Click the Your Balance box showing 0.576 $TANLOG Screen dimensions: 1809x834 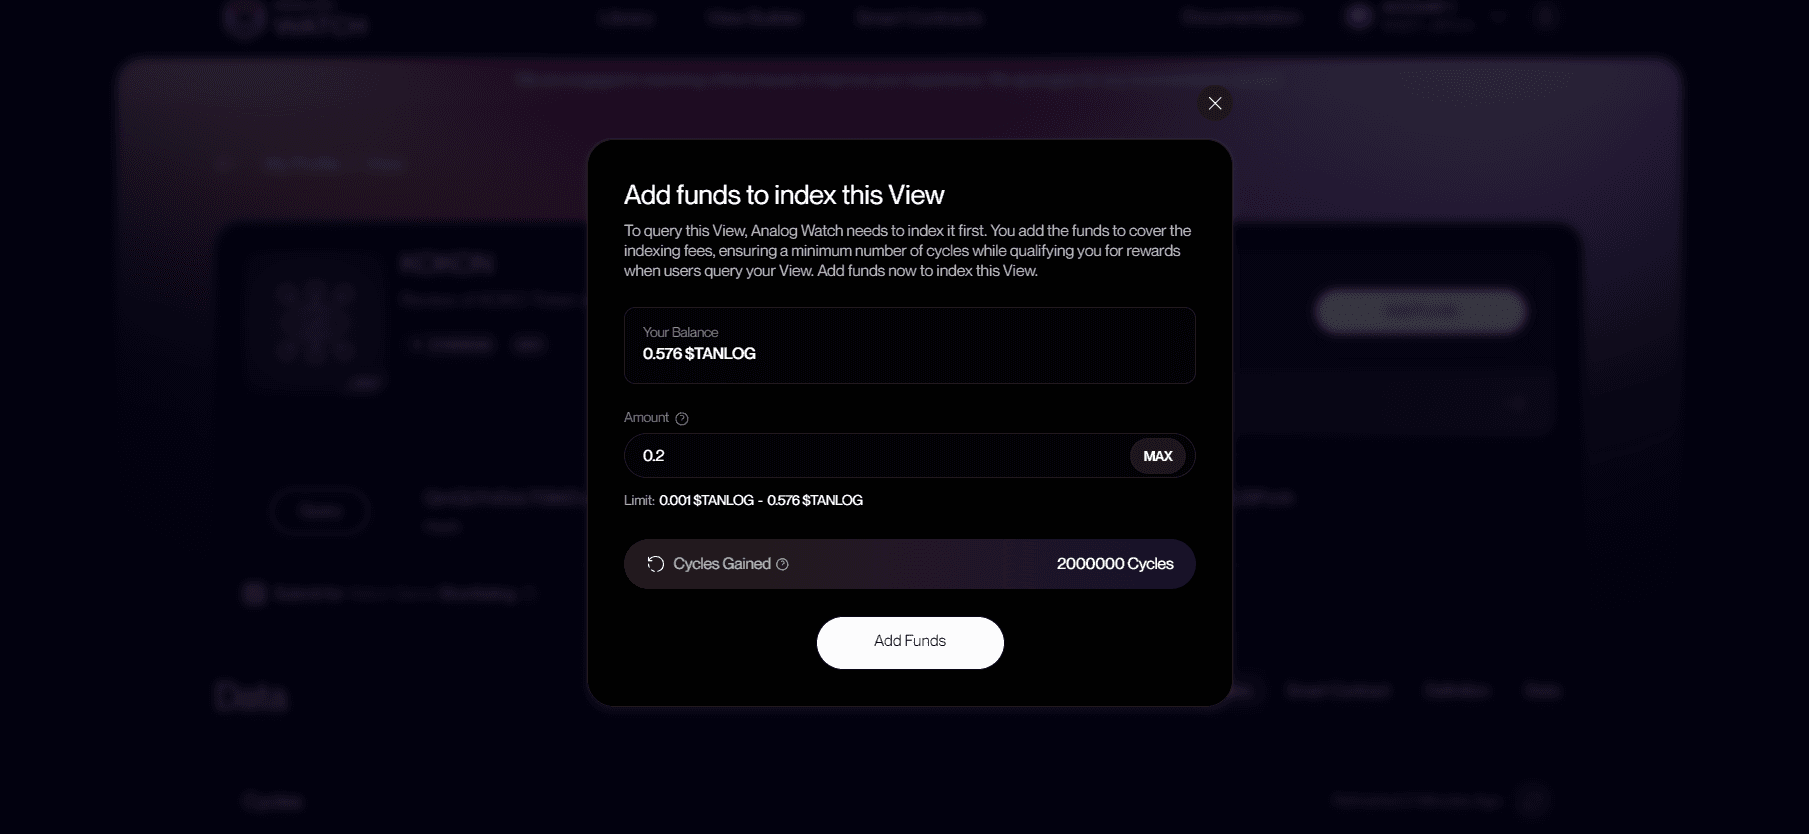(x=910, y=345)
